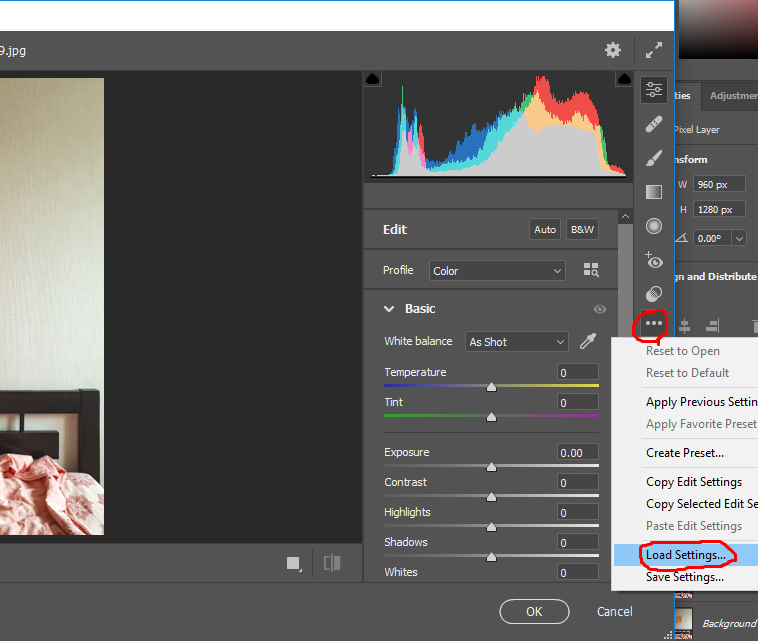
Task: Open White balance As Shot dropdown
Action: (x=516, y=342)
